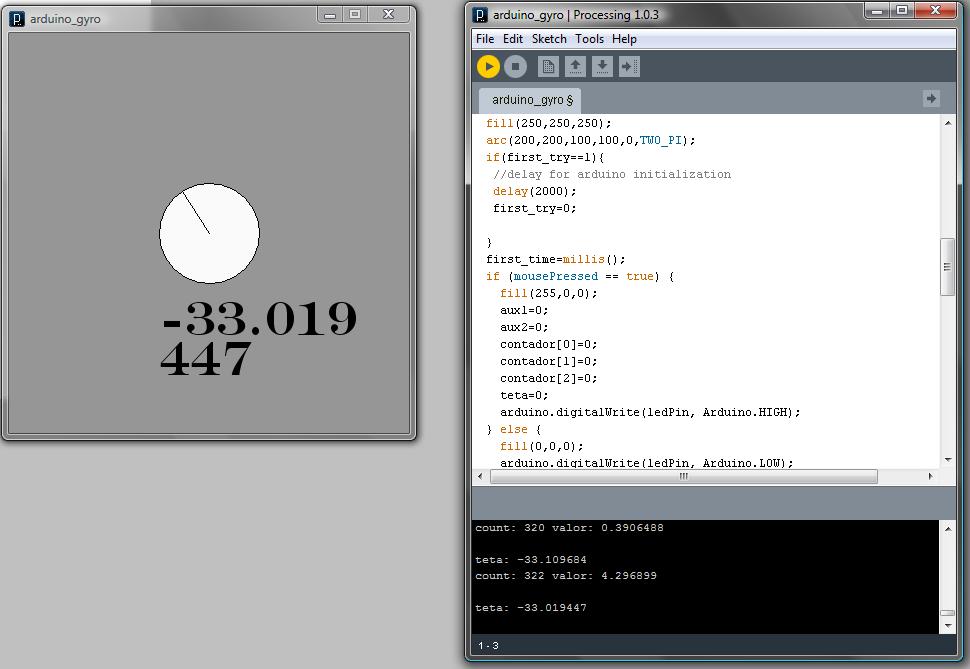This screenshot has width=970, height=669.
Task: Click the comment '//delay for arduino initialization'
Action: click(612, 175)
